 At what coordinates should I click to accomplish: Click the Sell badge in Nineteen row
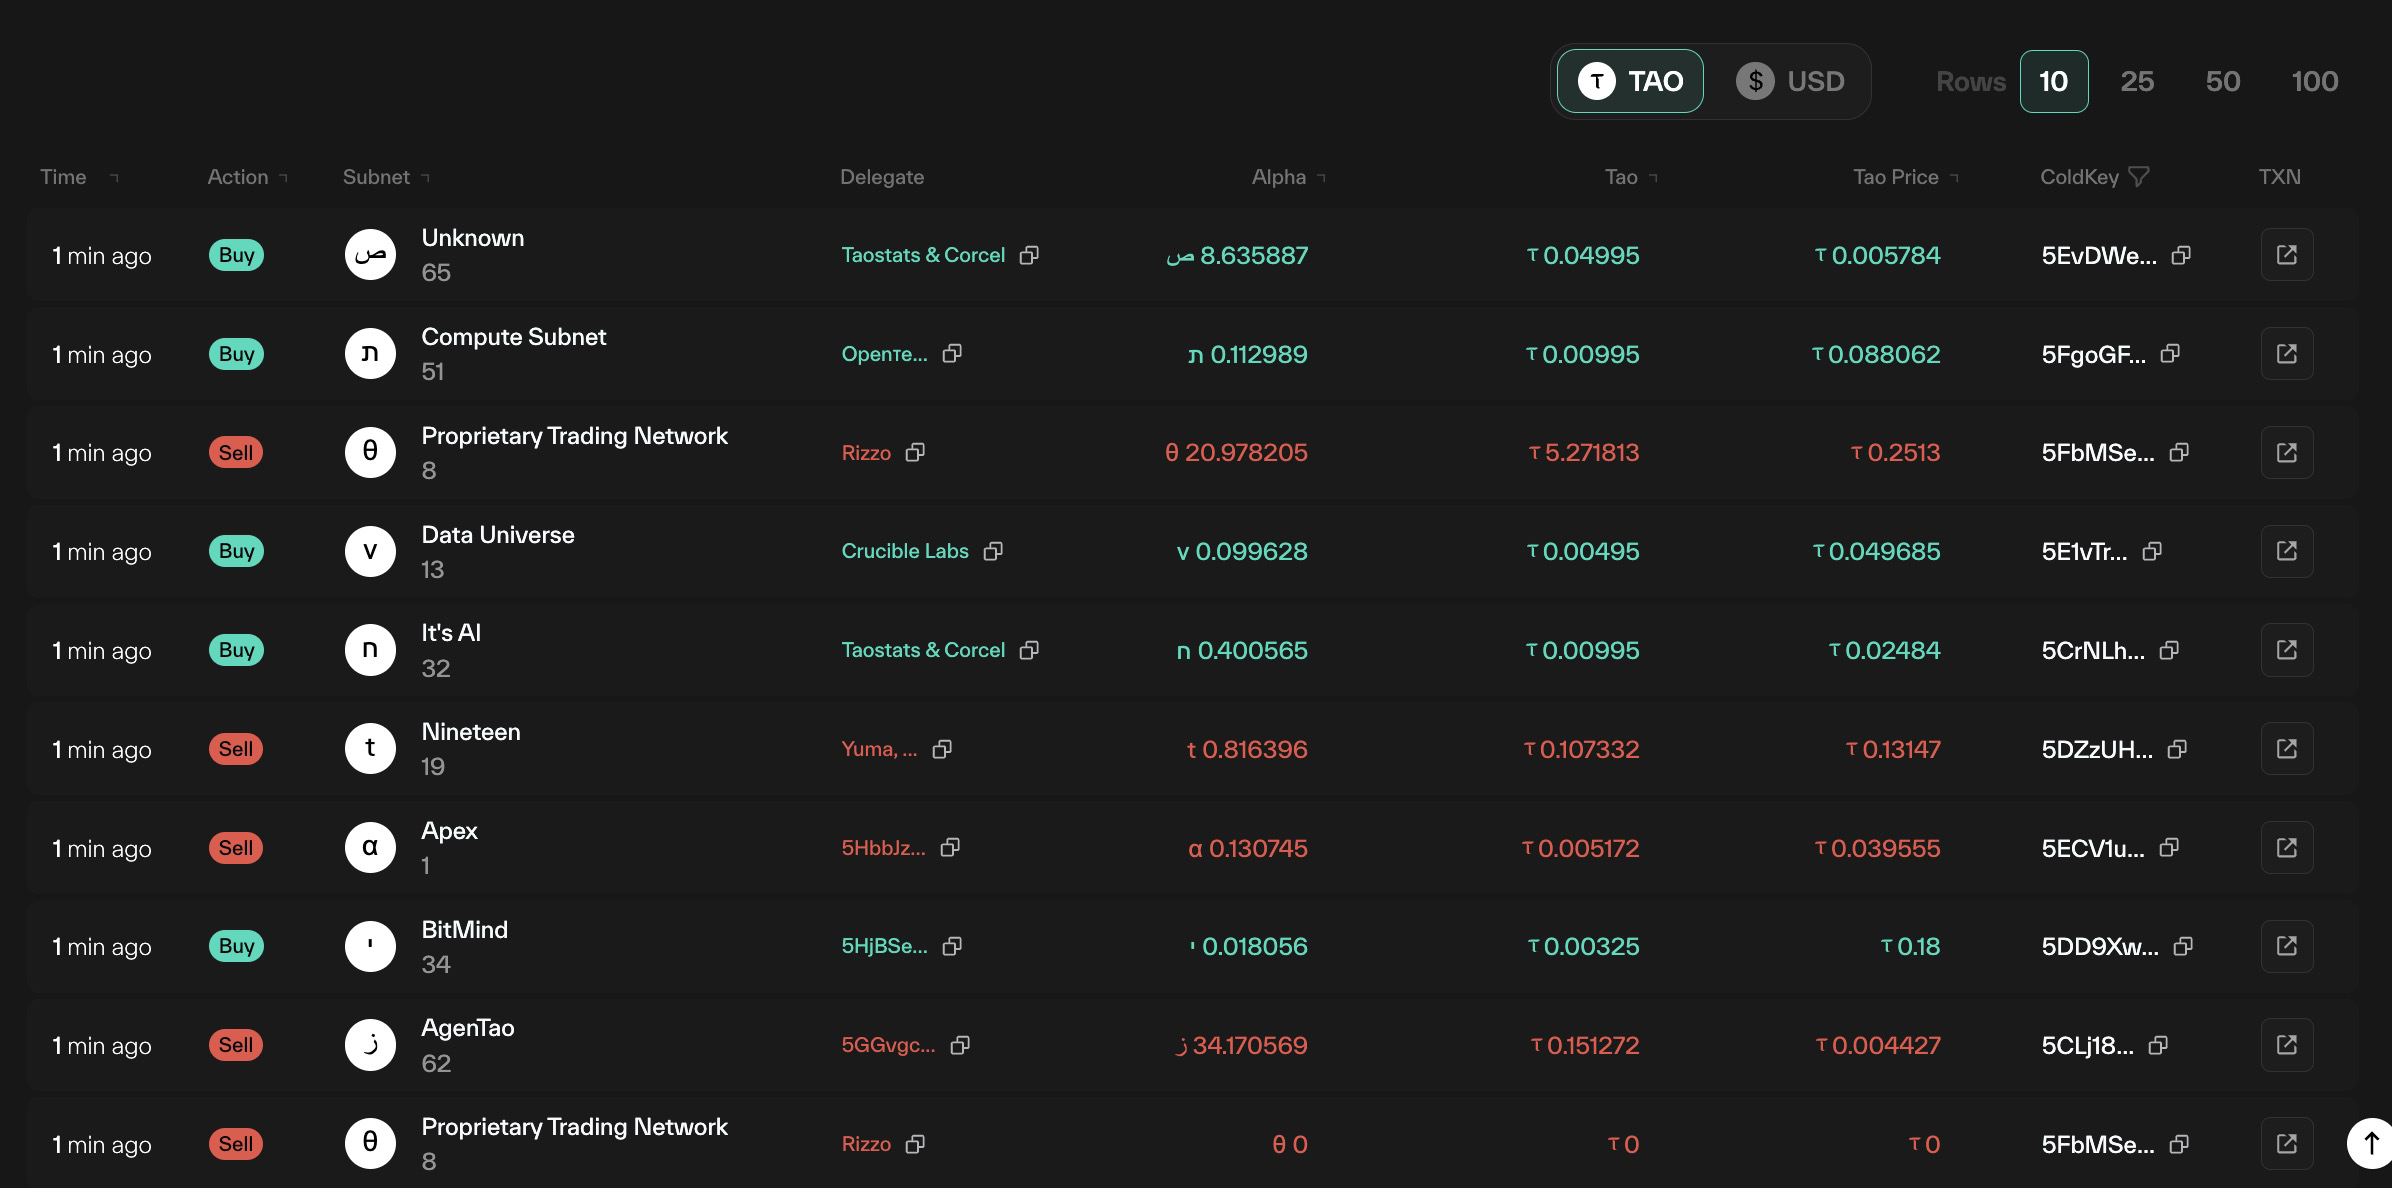tap(236, 749)
